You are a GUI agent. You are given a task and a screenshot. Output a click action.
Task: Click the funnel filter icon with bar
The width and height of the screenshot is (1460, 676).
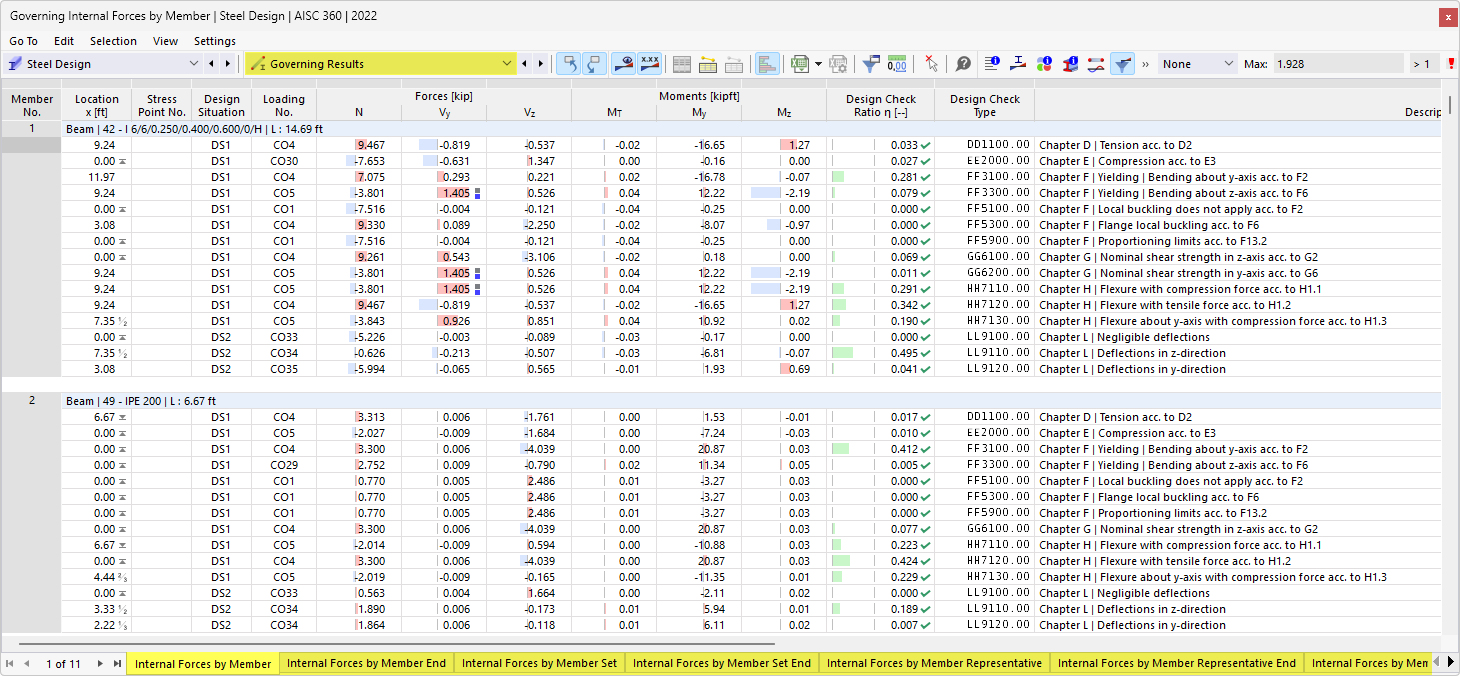[871, 64]
